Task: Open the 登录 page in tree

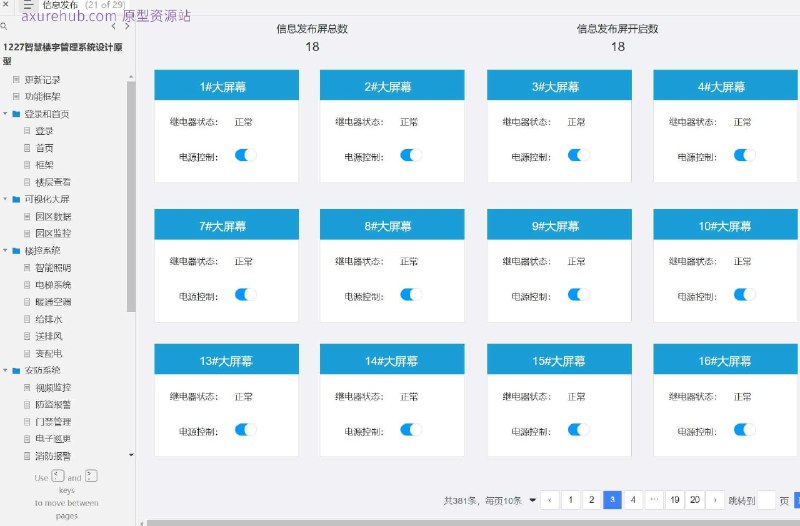Action: coord(44,131)
